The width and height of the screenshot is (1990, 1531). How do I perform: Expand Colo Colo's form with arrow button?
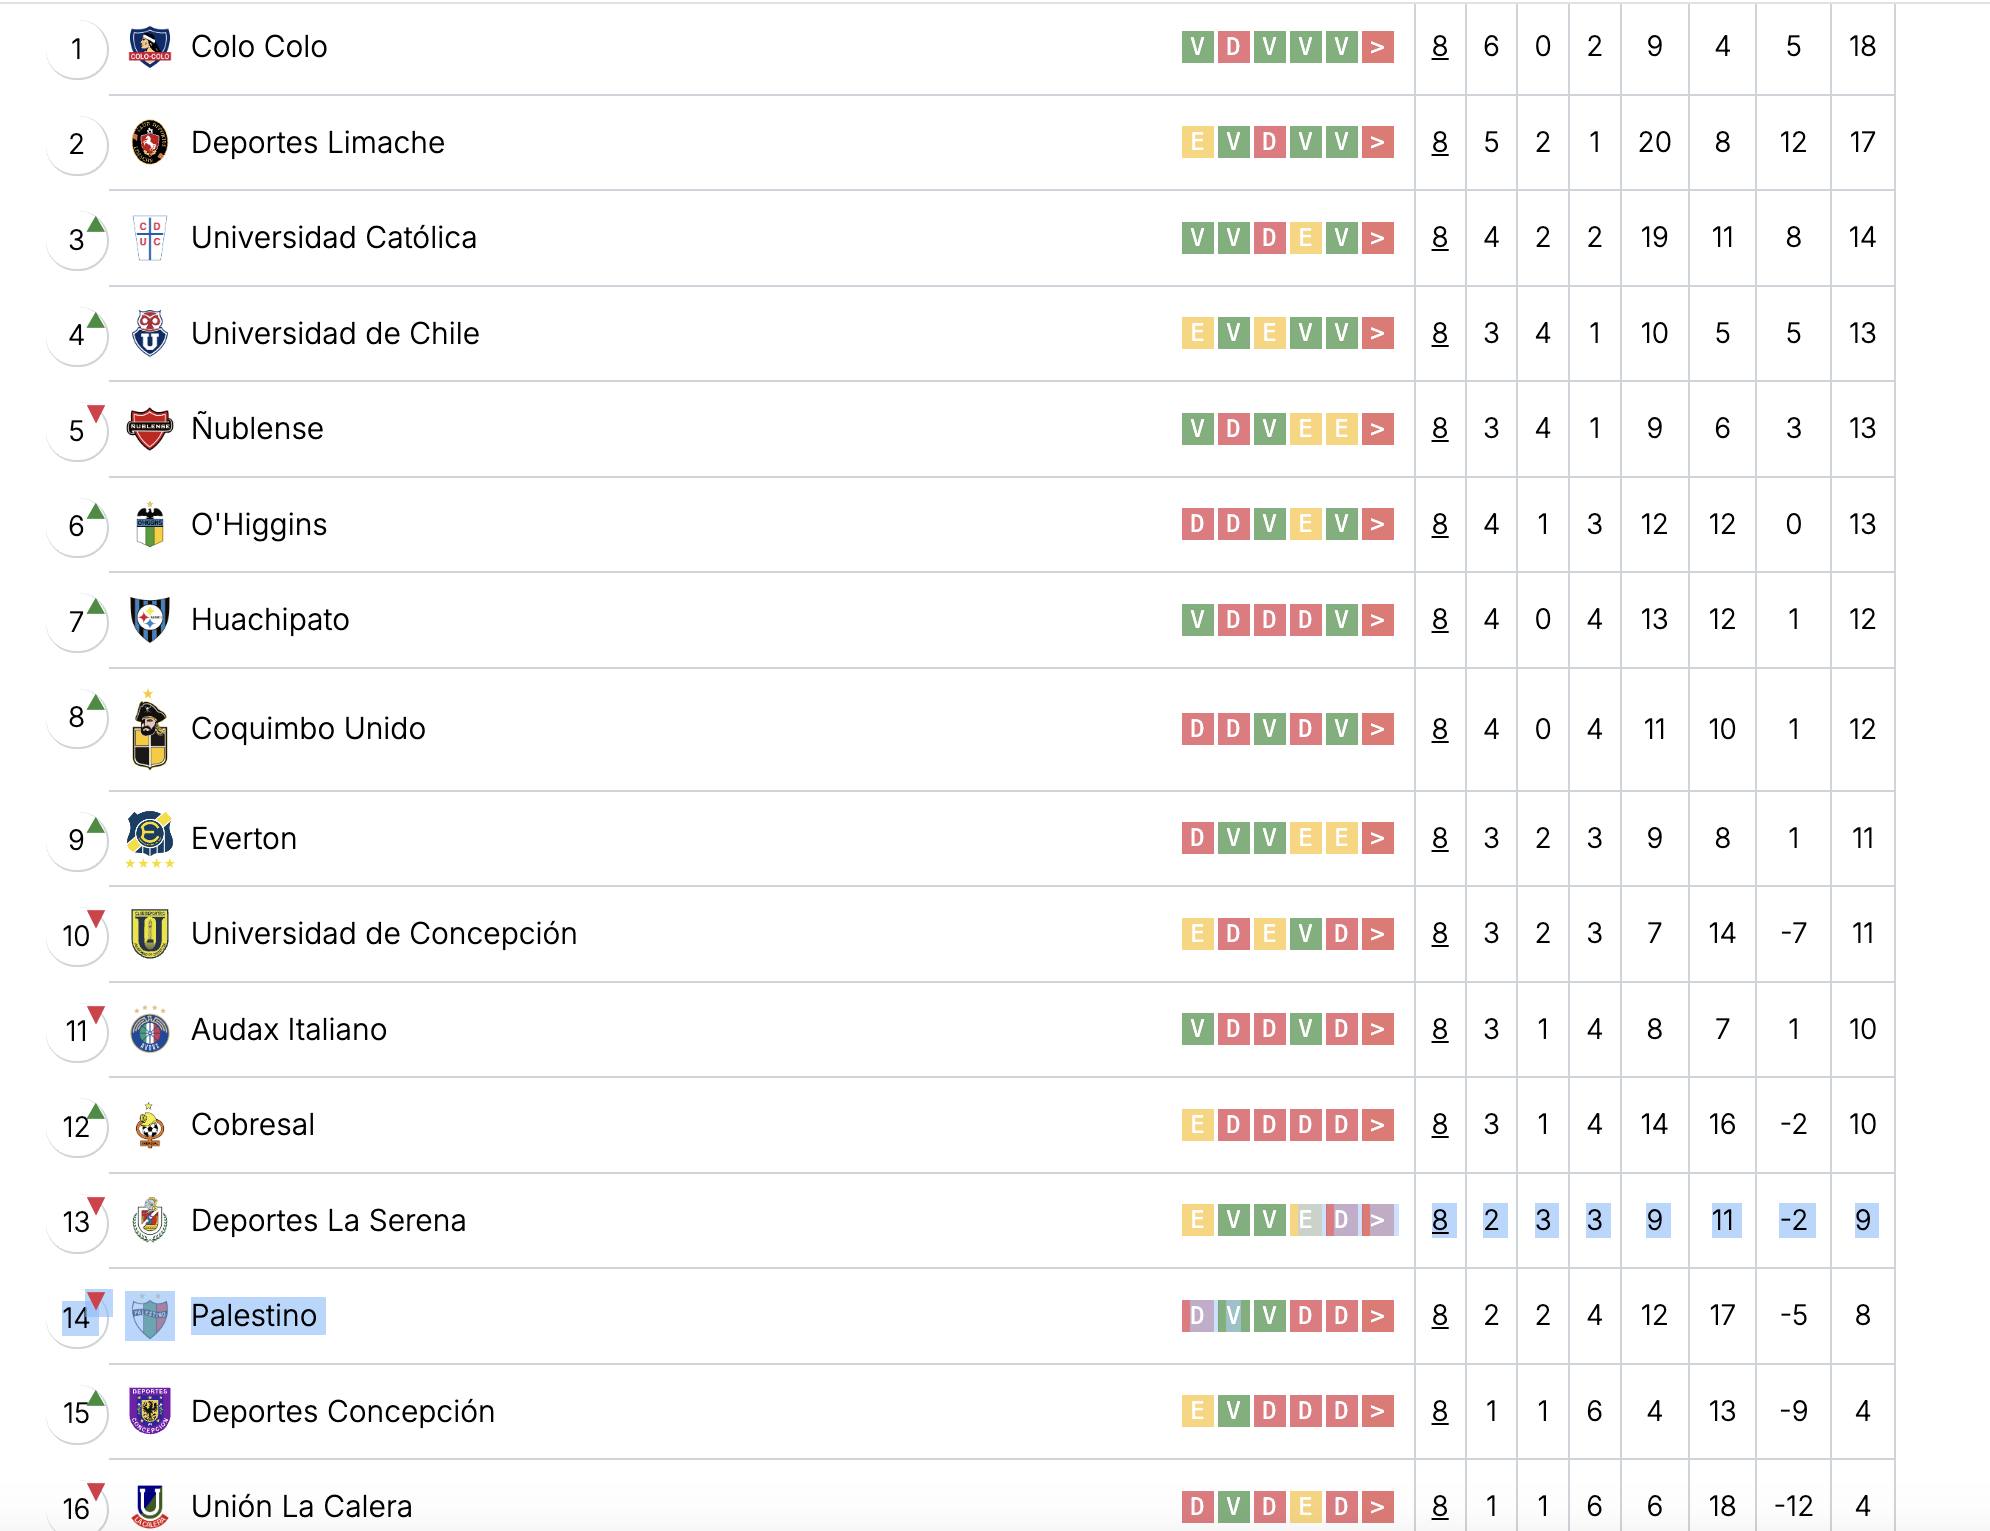click(x=1378, y=47)
